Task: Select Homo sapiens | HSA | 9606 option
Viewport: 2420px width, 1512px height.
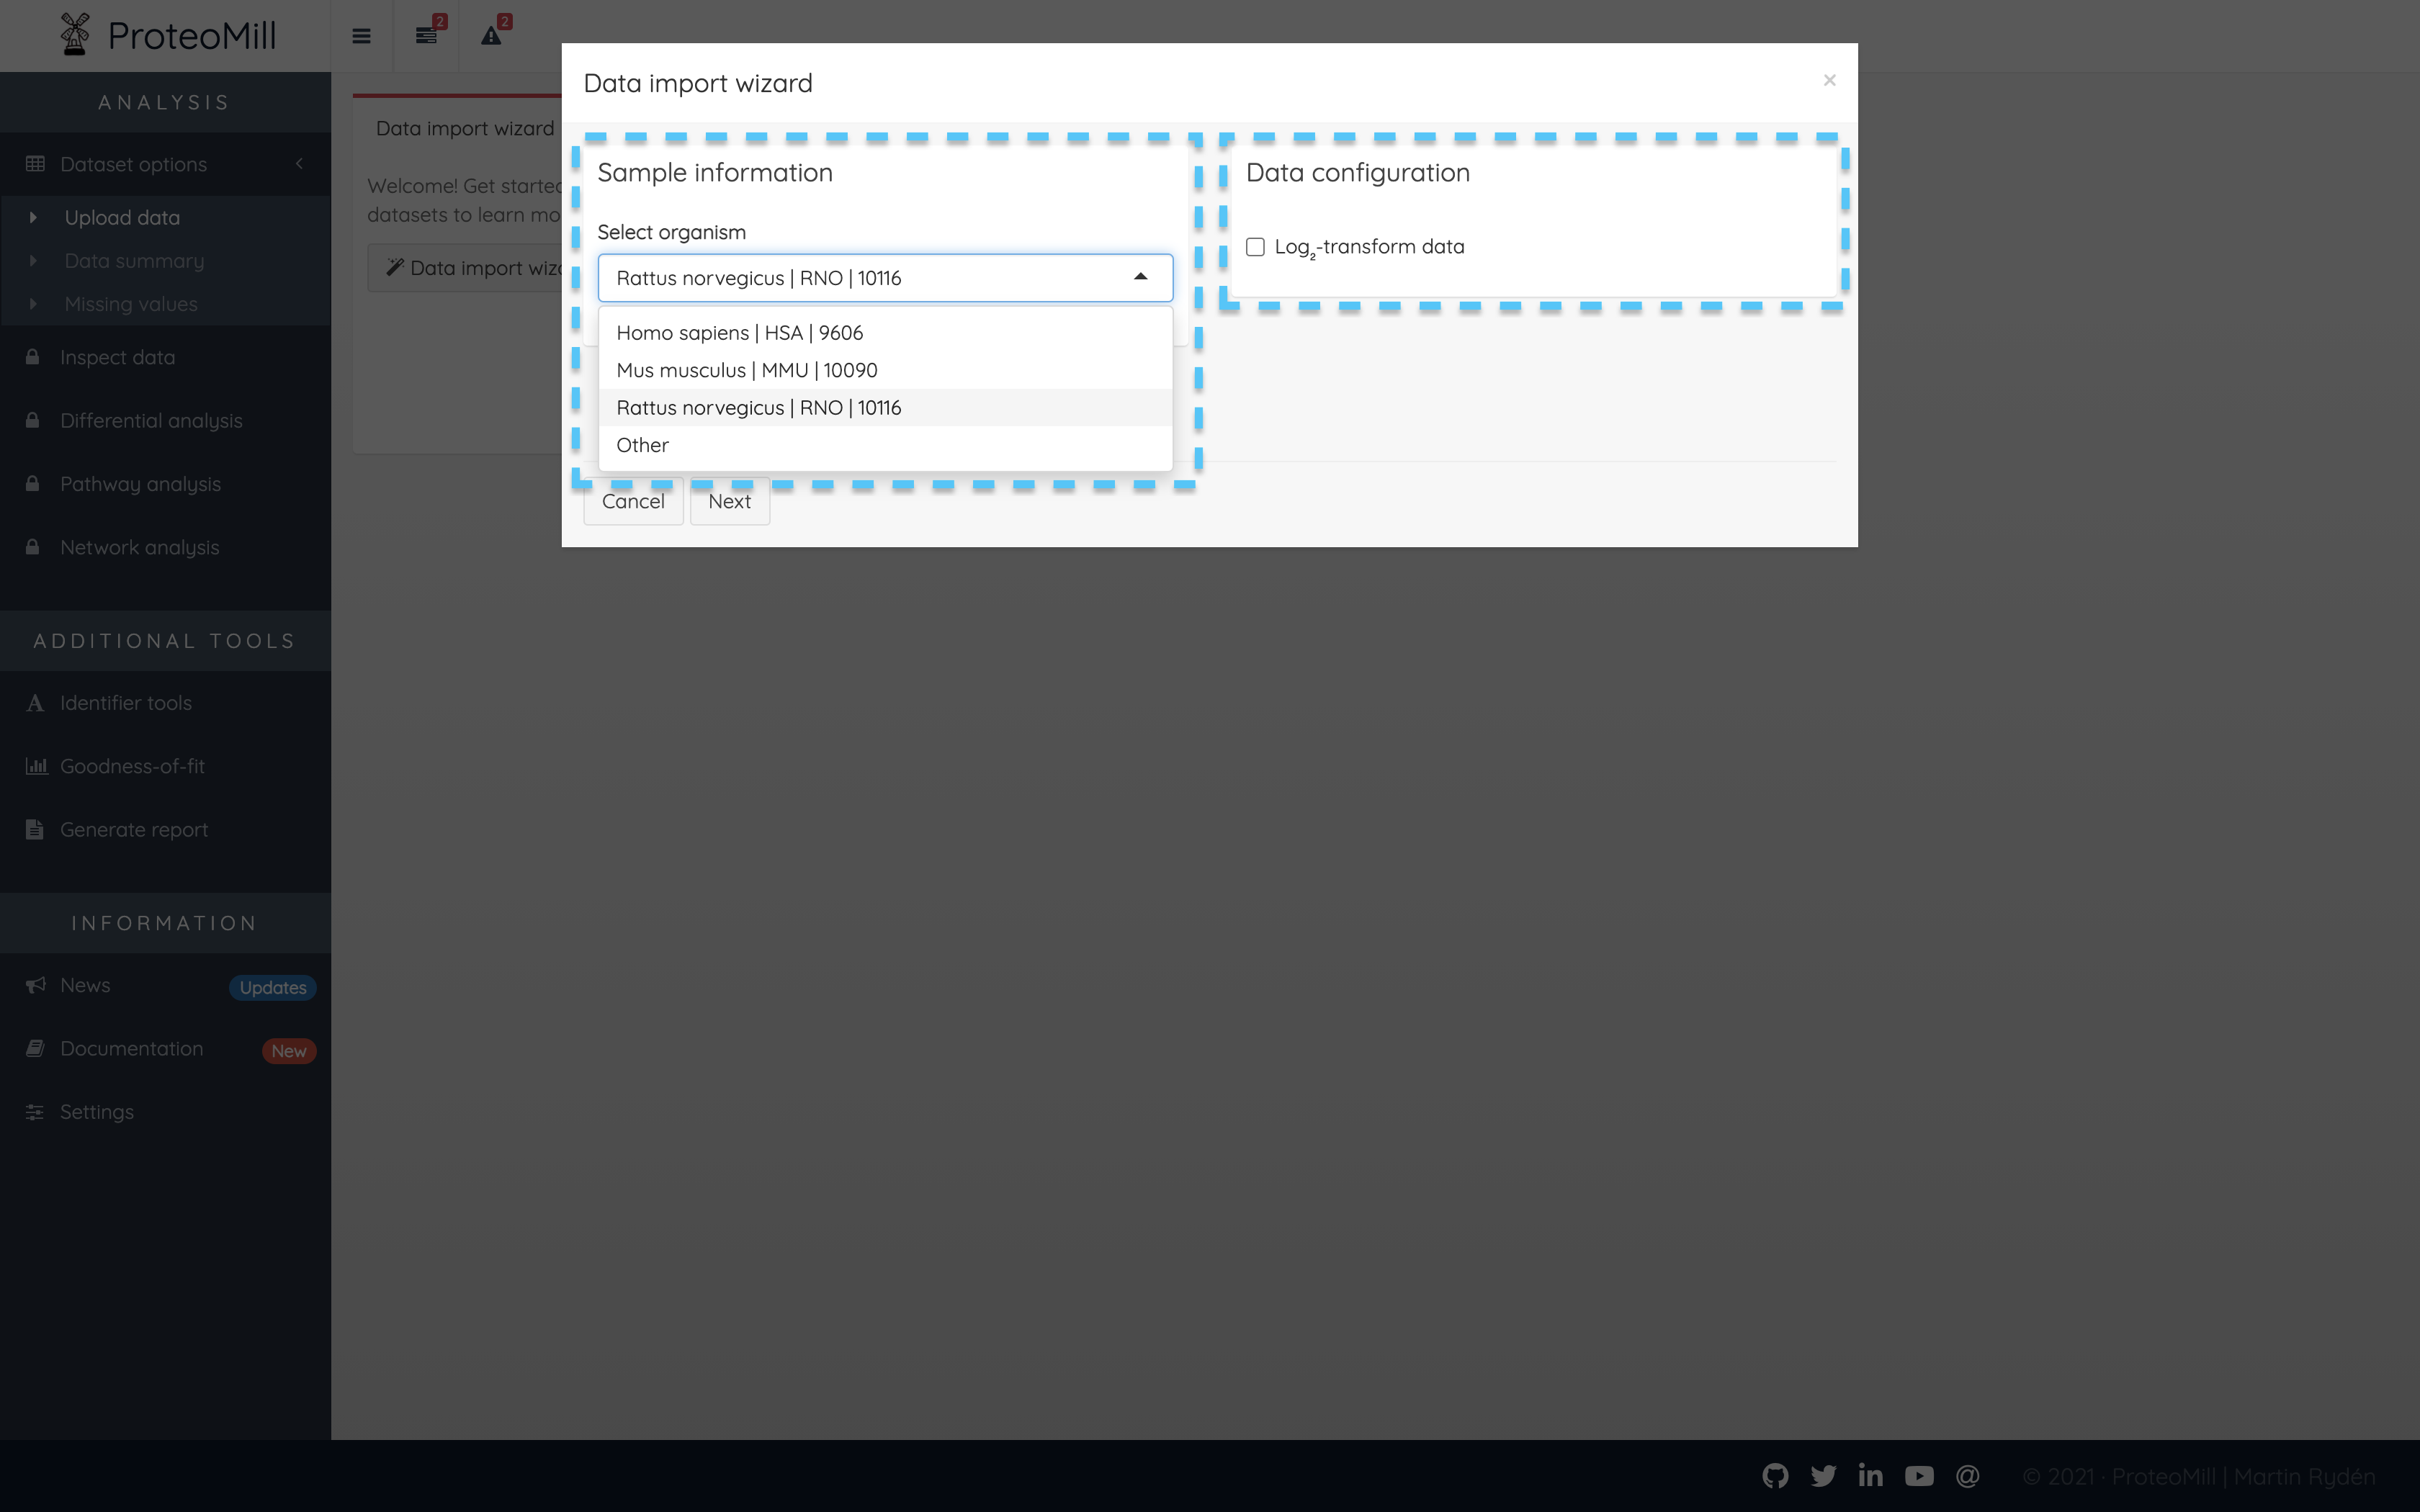Action: pyautogui.click(x=739, y=331)
